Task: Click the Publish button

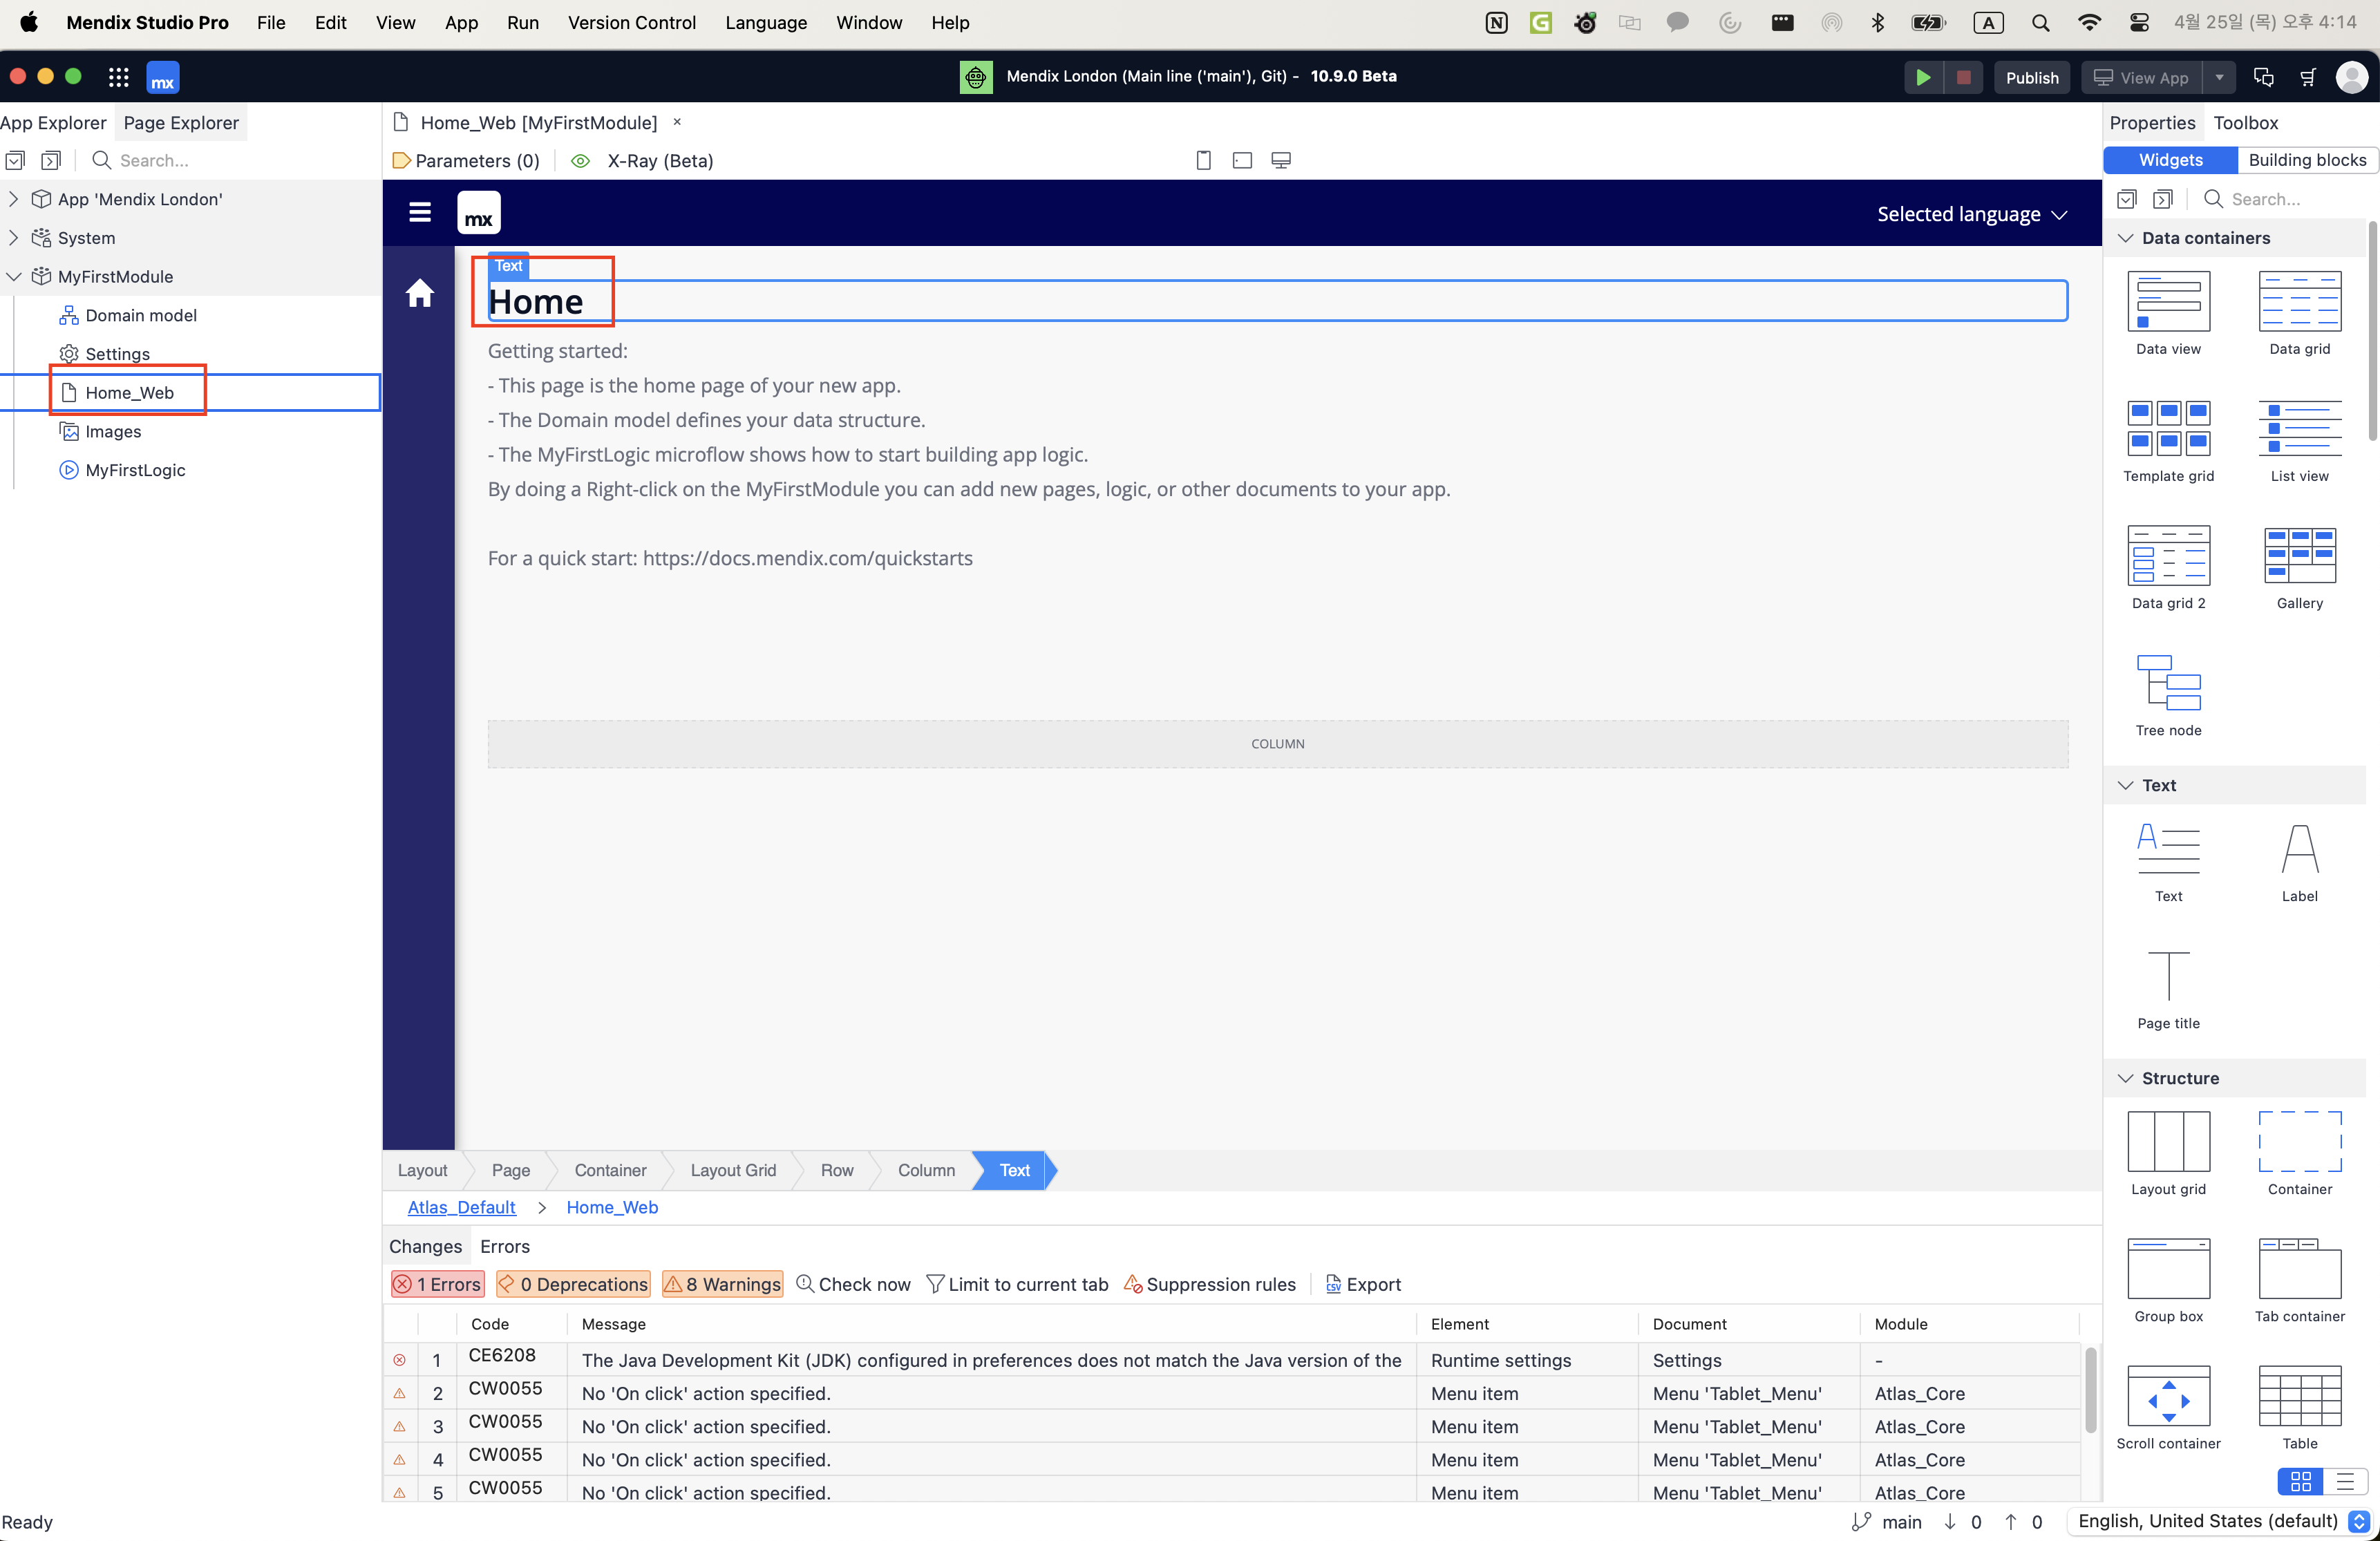Action: [x=2032, y=77]
